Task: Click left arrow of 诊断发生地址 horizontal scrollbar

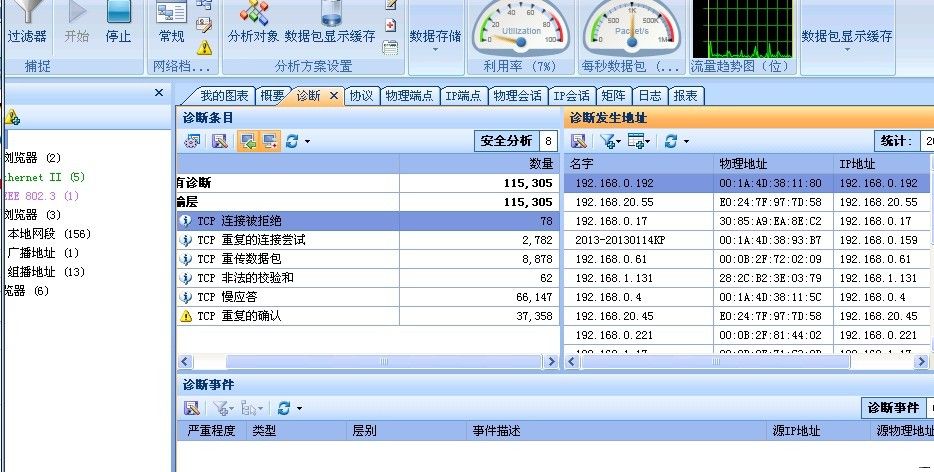Action: [x=572, y=361]
